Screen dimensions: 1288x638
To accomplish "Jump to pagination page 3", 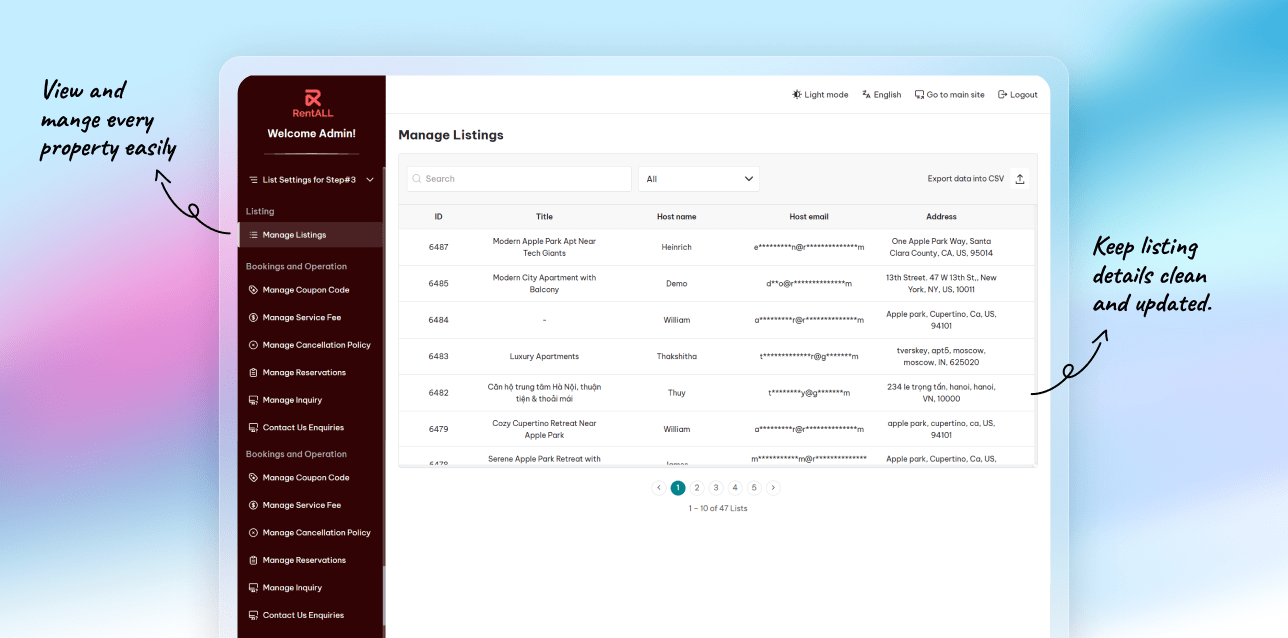I will point(716,488).
